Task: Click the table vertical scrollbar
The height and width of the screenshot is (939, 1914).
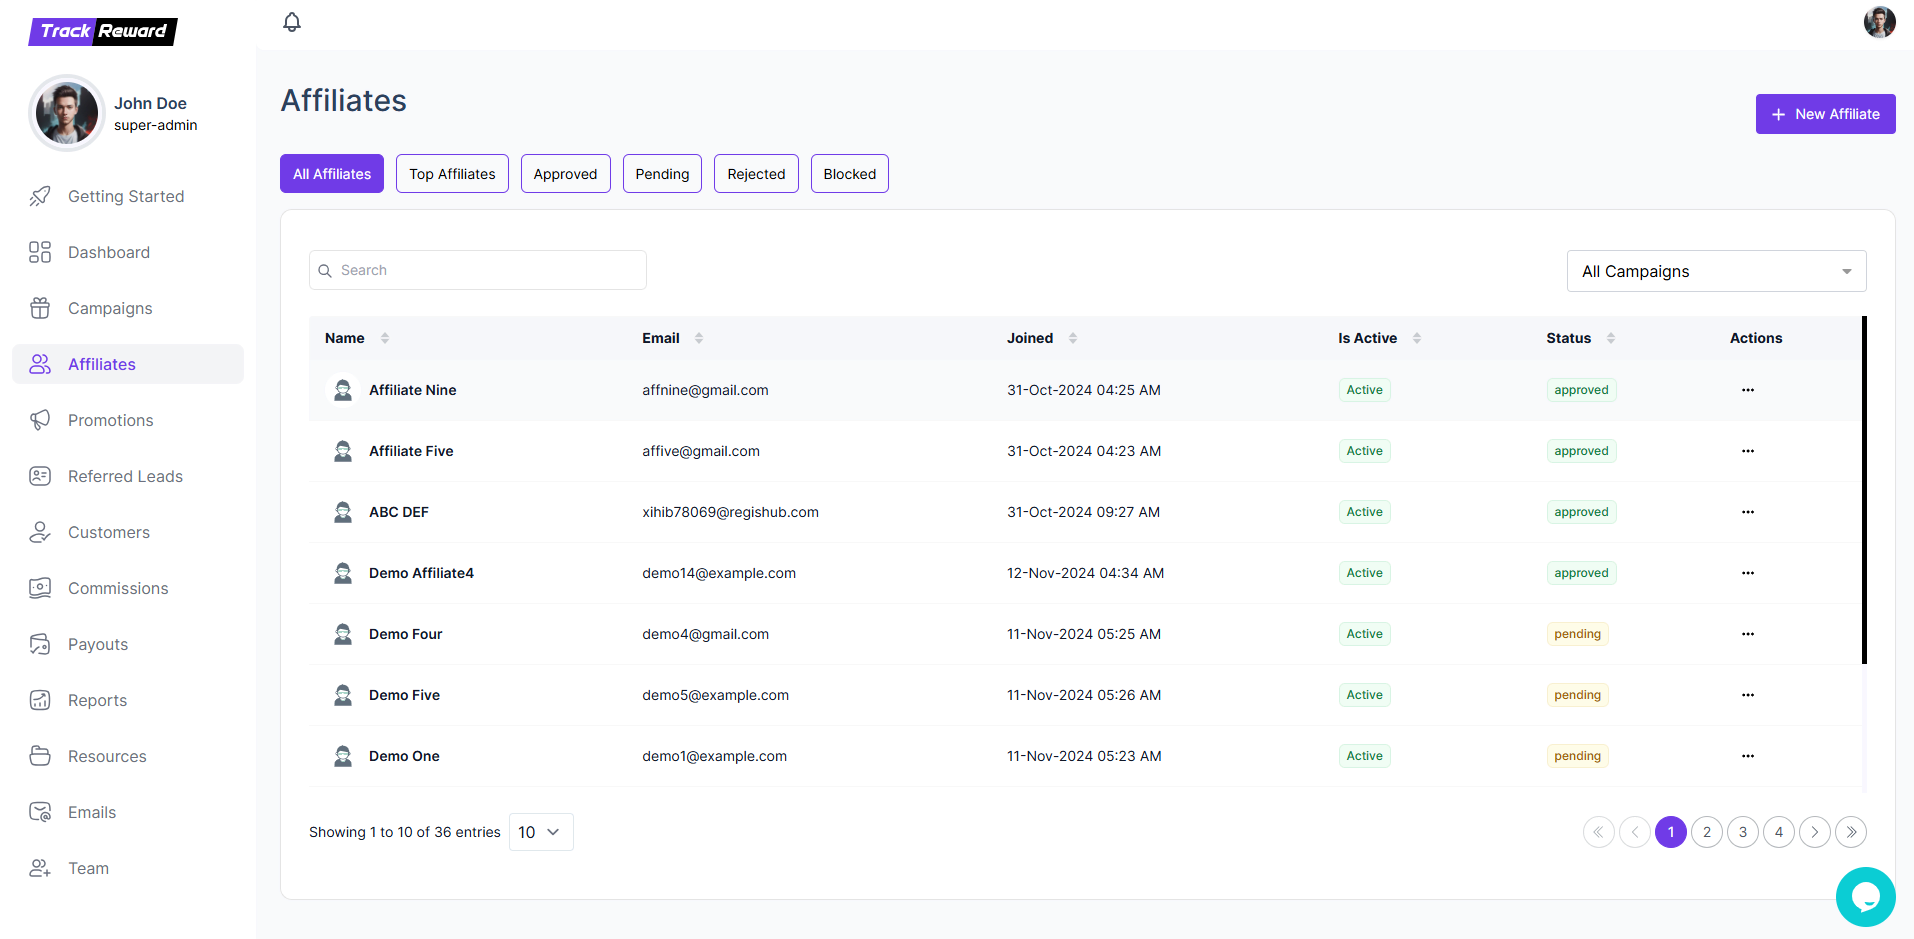Action: (1864, 490)
